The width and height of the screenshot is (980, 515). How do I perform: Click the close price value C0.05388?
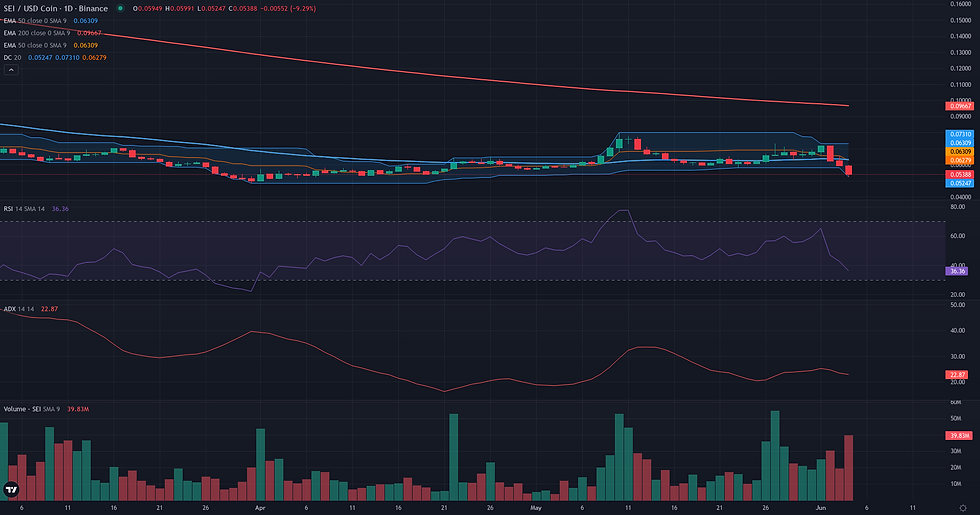pyautogui.click(x=243, y=9)
